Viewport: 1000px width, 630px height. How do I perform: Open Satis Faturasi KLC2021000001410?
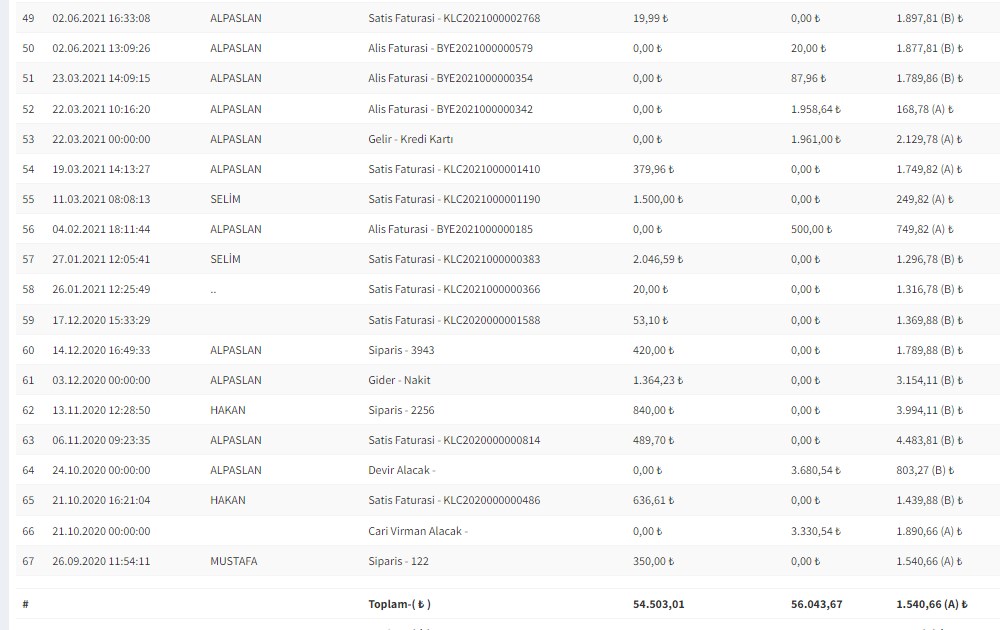pos(454,169)
